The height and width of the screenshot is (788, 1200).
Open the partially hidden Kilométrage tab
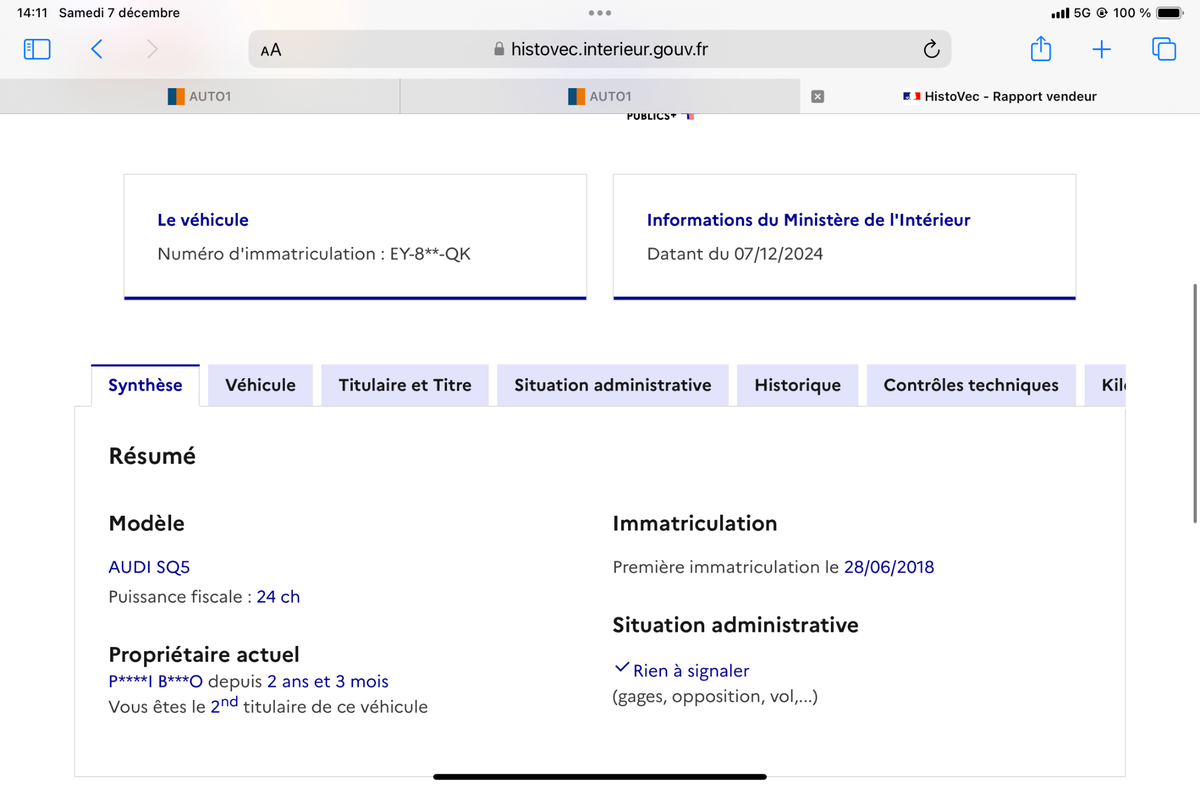click(x=1106, y=385)
